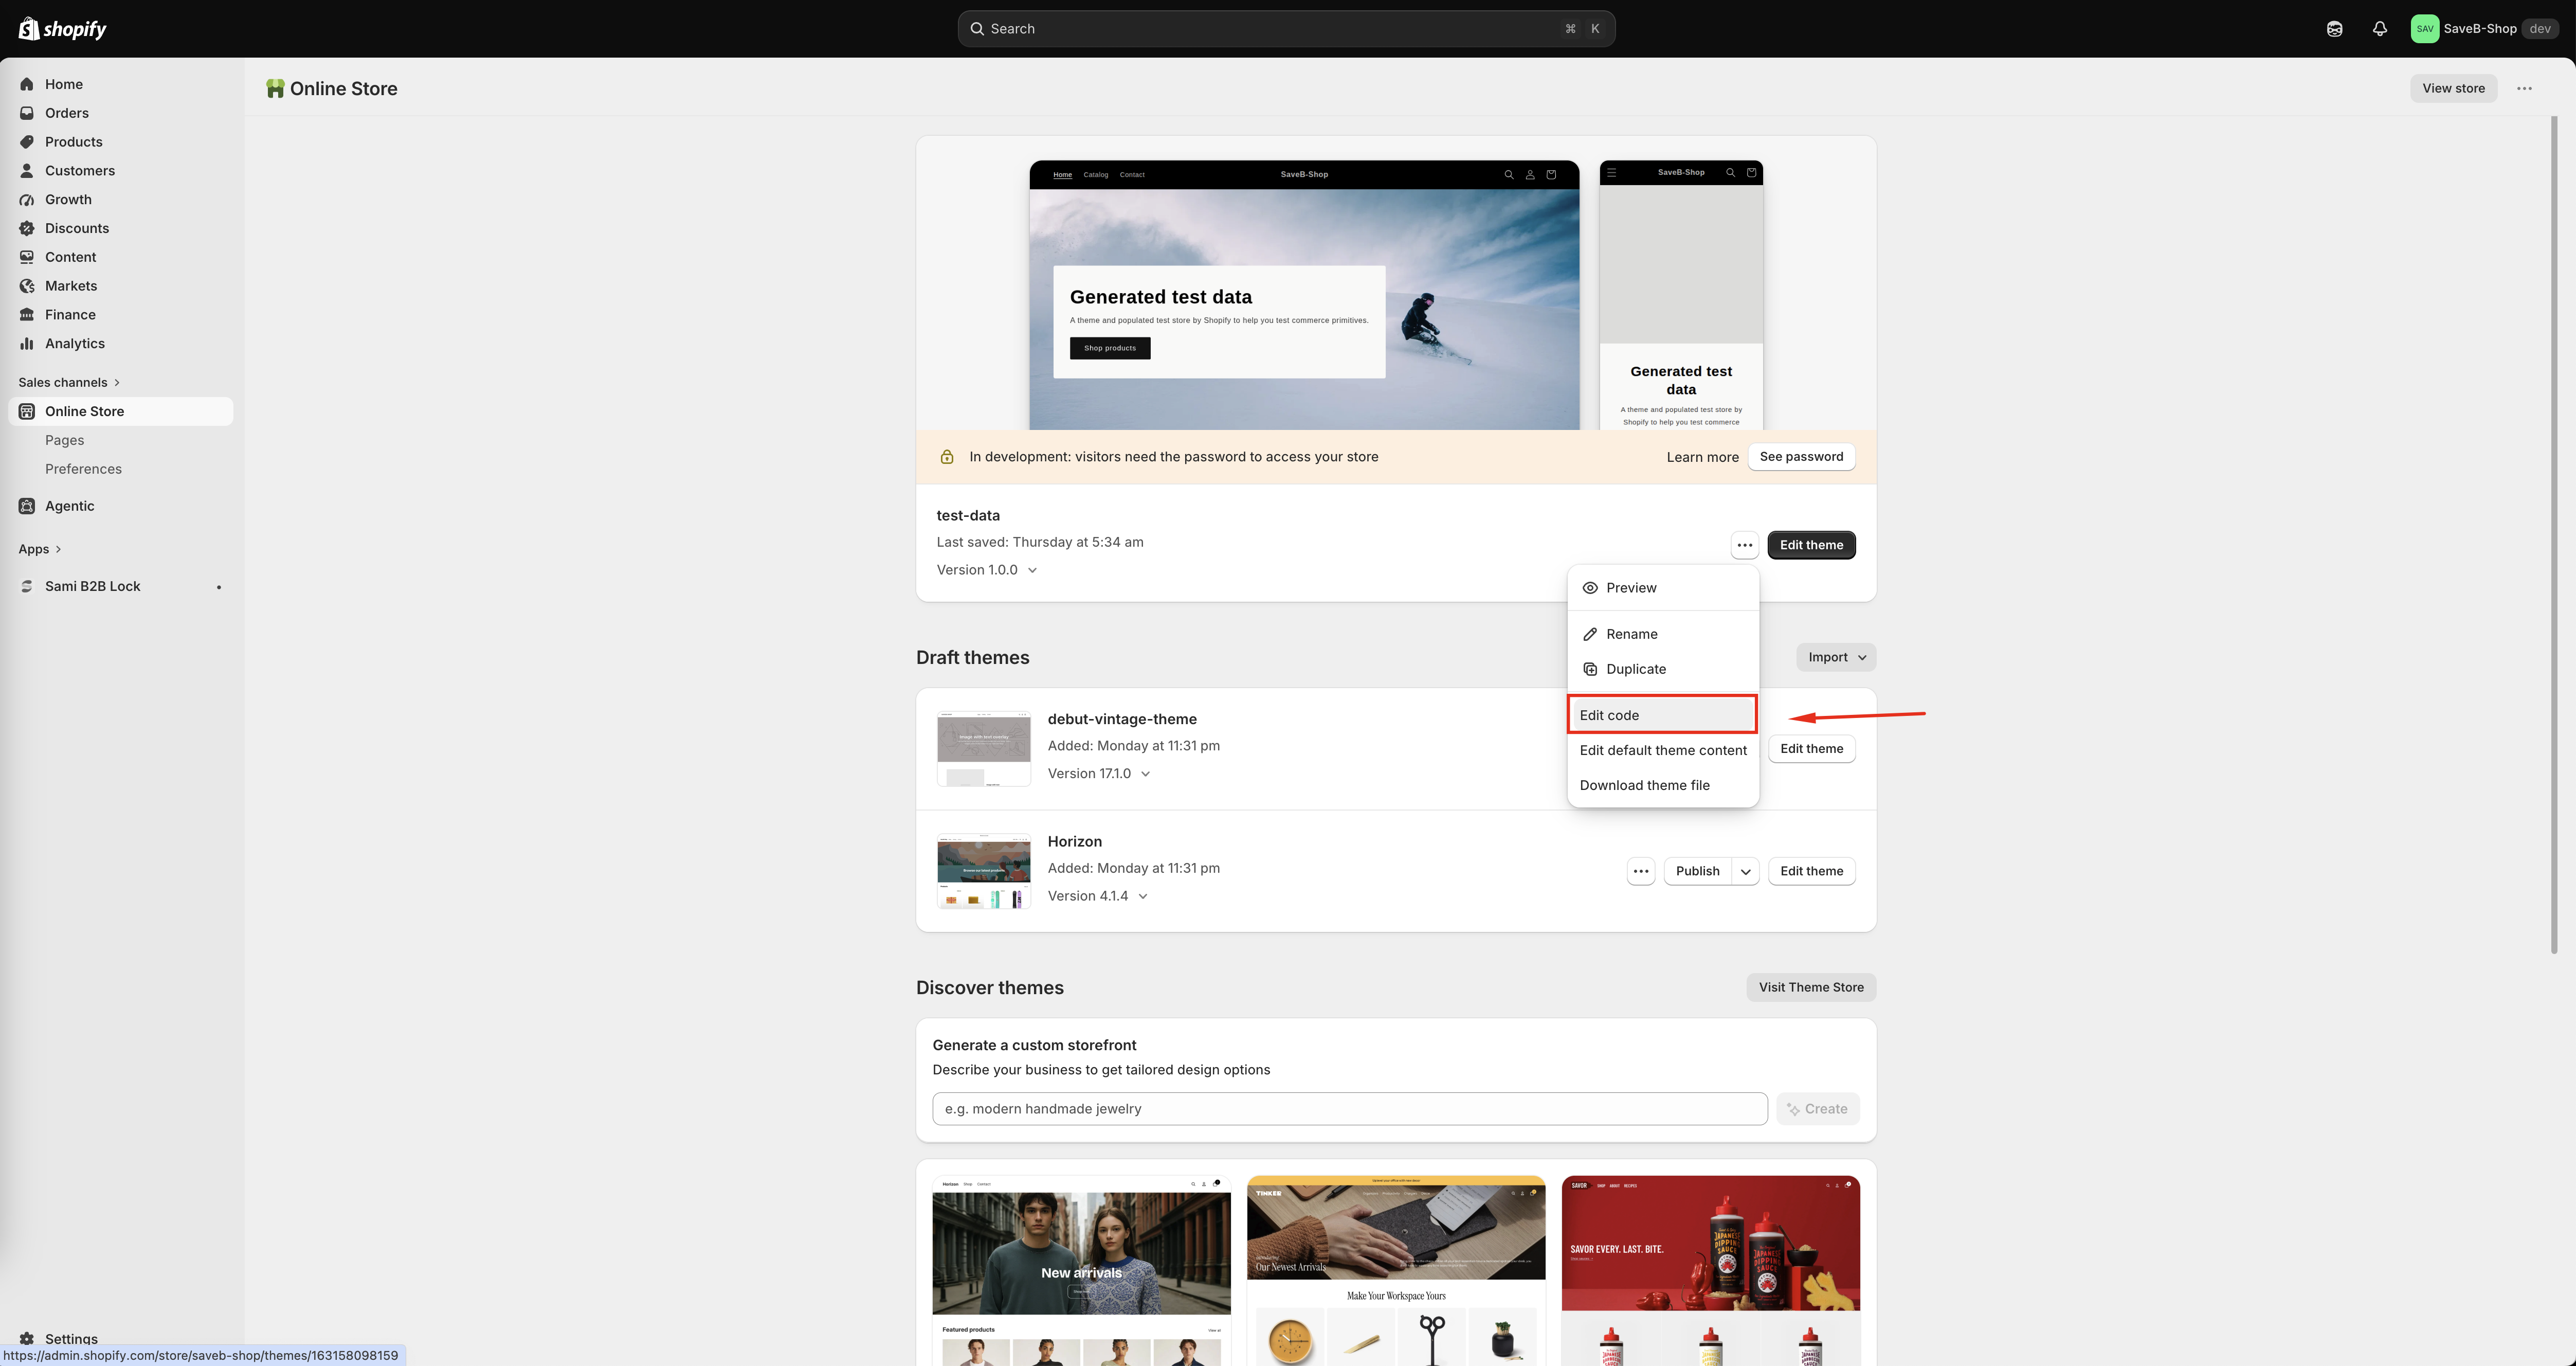Click Edit theme for test-data
This screenshot has height=1366, width=2576.
click(x=1811, y=545)
